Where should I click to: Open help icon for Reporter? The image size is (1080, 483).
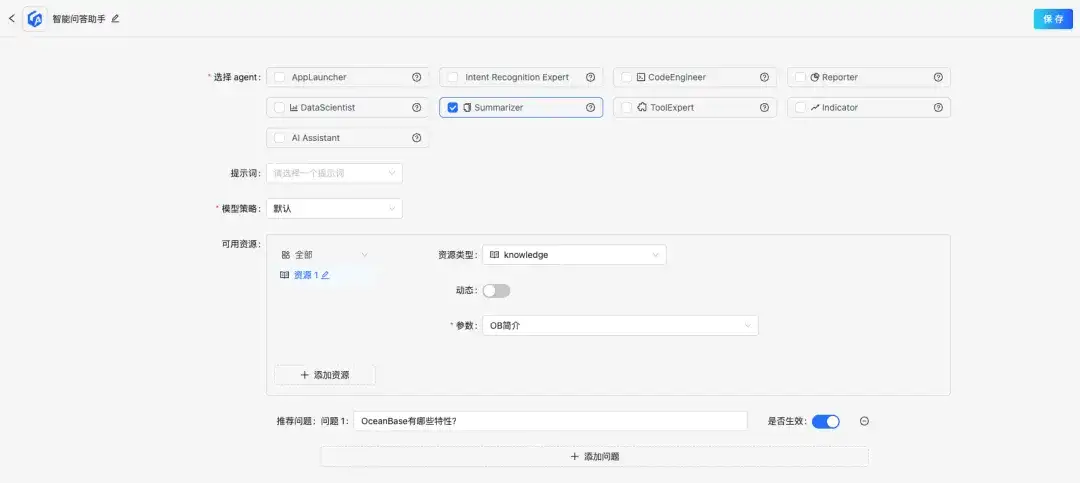[938, 77]
